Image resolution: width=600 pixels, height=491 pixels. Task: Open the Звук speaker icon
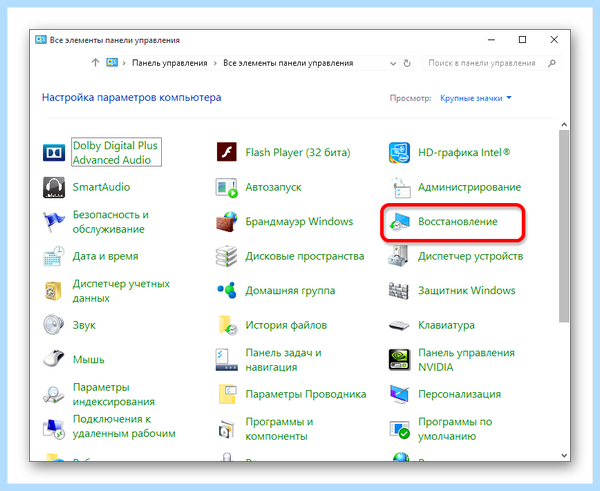pyautogui.click(x=54, y=325)
